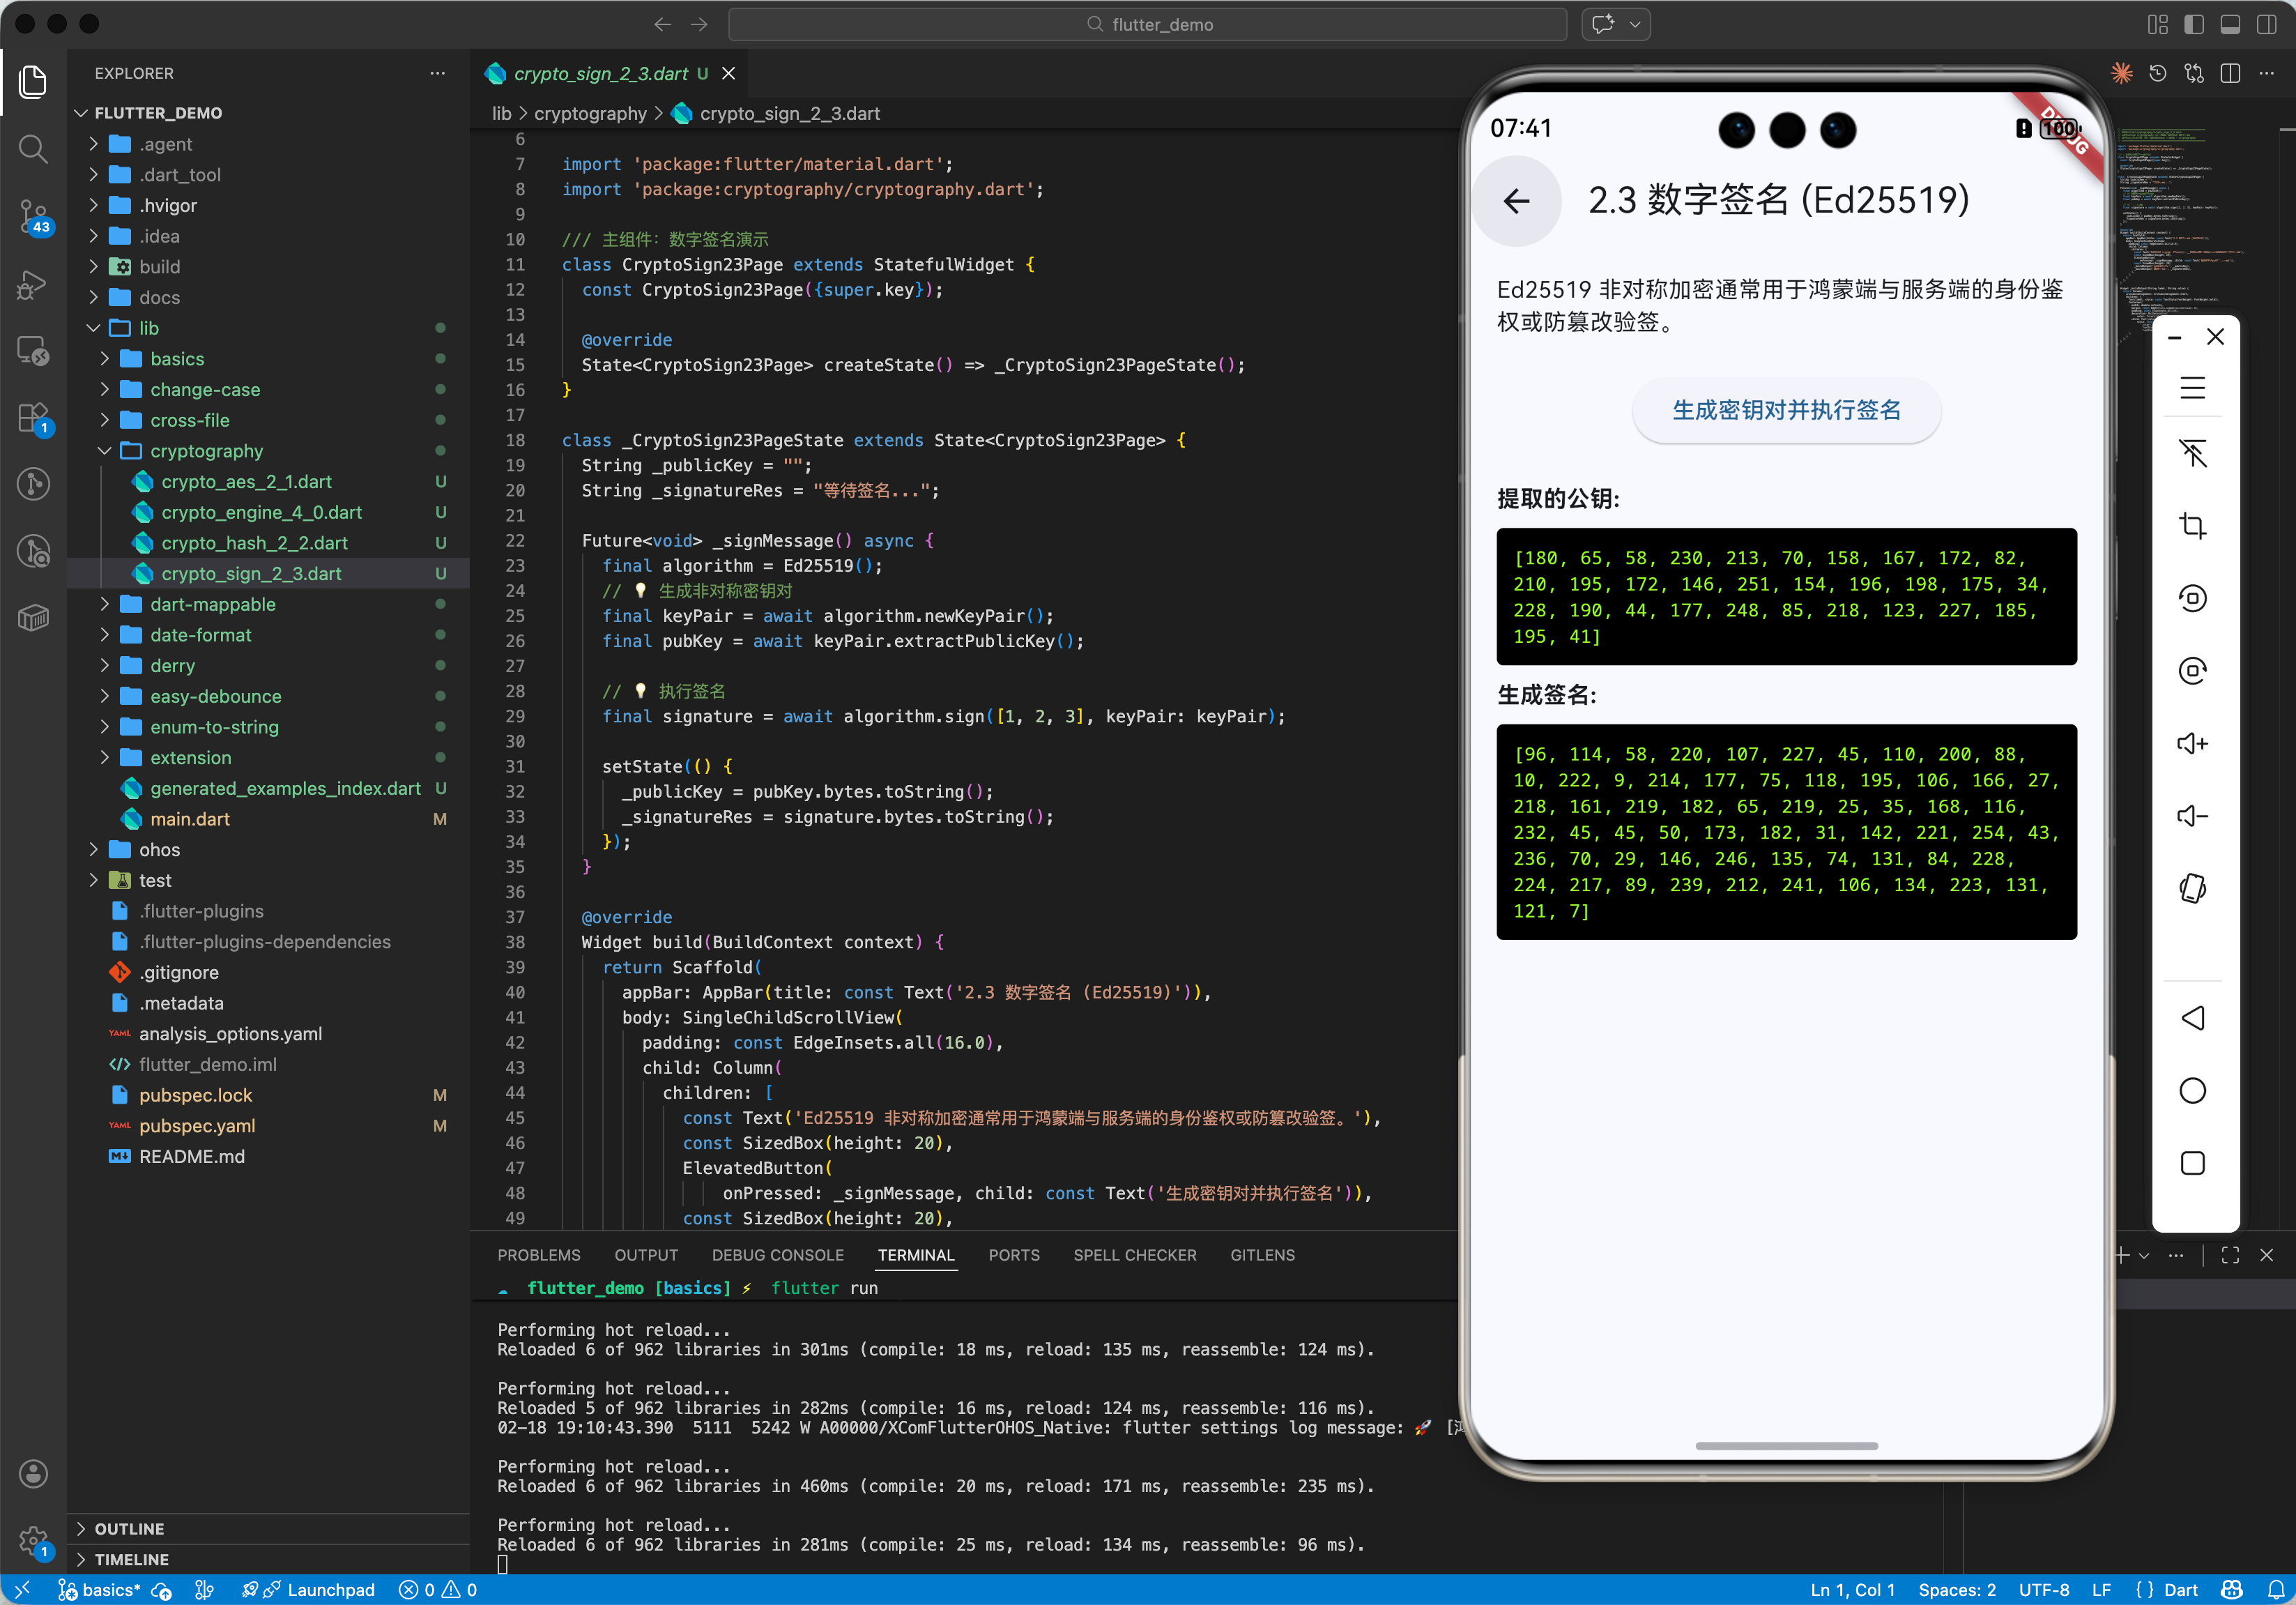Open Source Control with 43 changes
The height and width of the screenshot is (1605, 2296).
pos(33,215)
